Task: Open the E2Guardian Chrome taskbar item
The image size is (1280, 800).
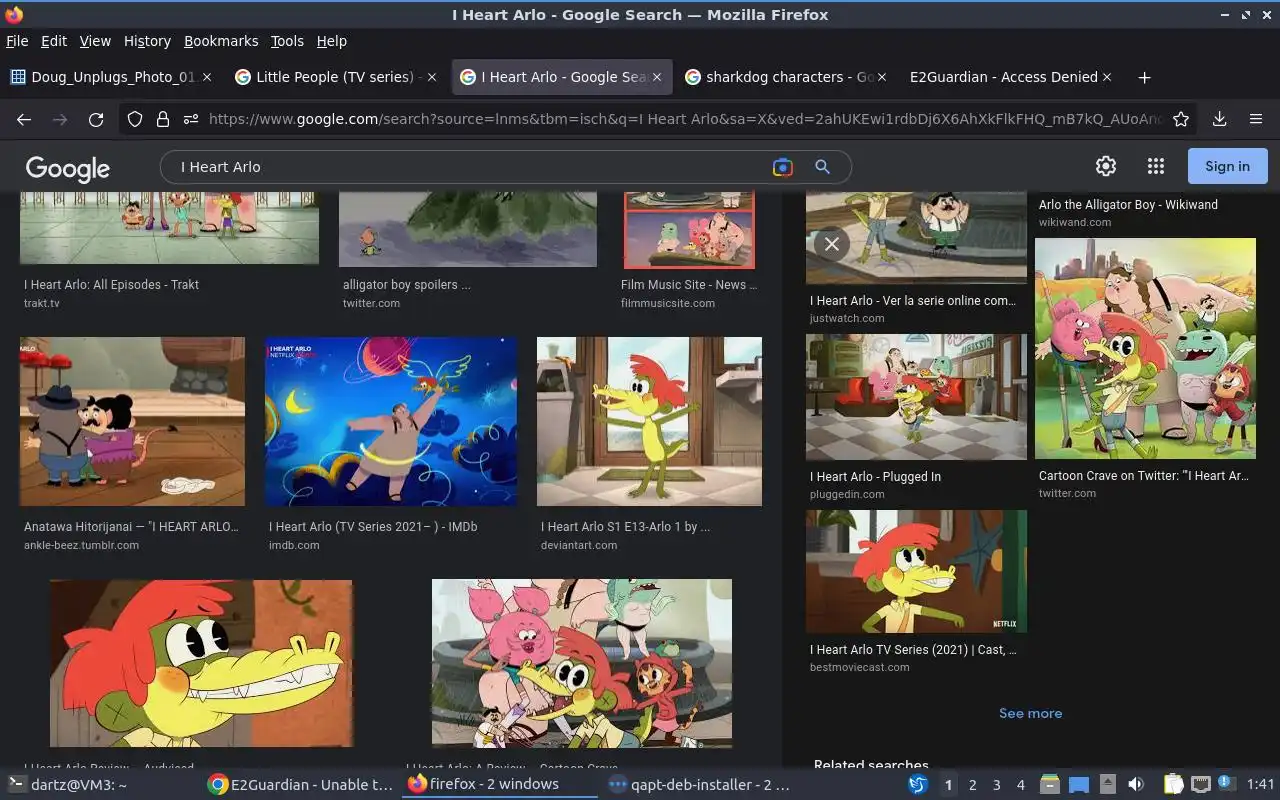Action: click(300, 785)
